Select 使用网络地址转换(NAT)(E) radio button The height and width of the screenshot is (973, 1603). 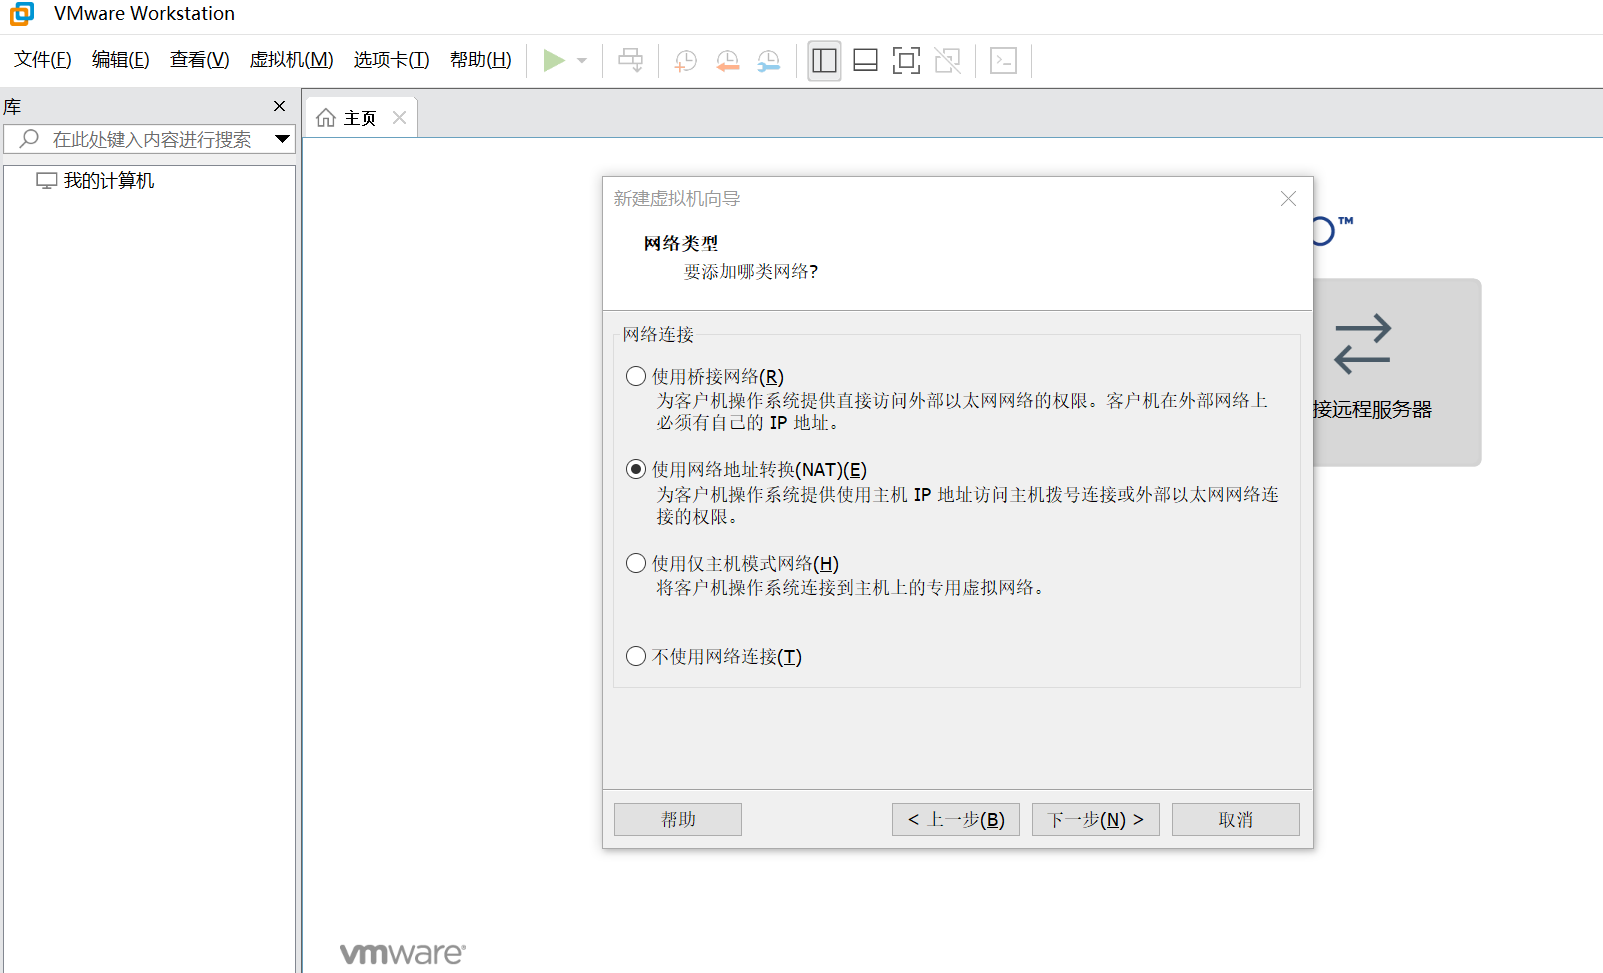tap(636, 470)
